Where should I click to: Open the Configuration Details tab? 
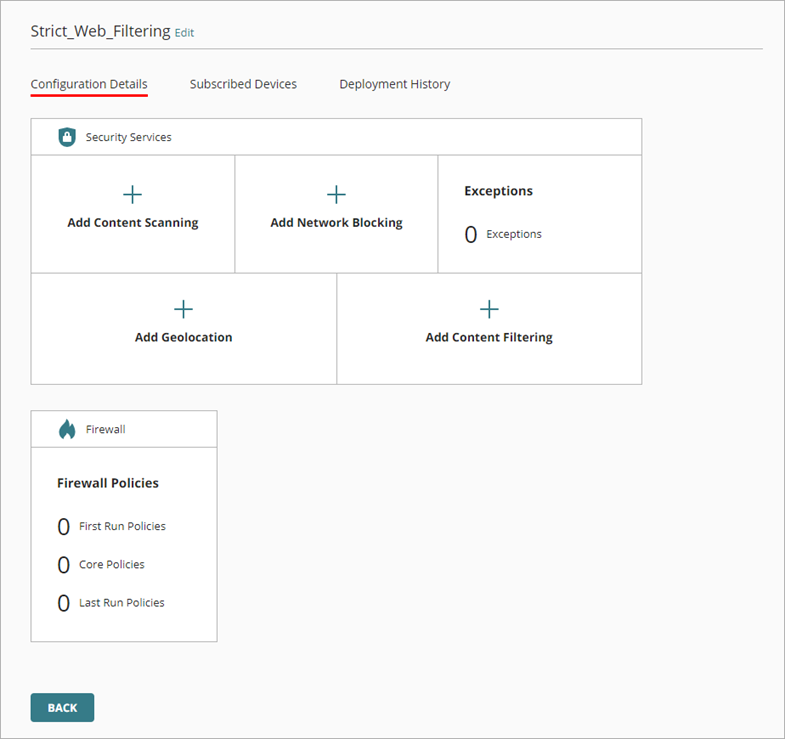point(89,84)
